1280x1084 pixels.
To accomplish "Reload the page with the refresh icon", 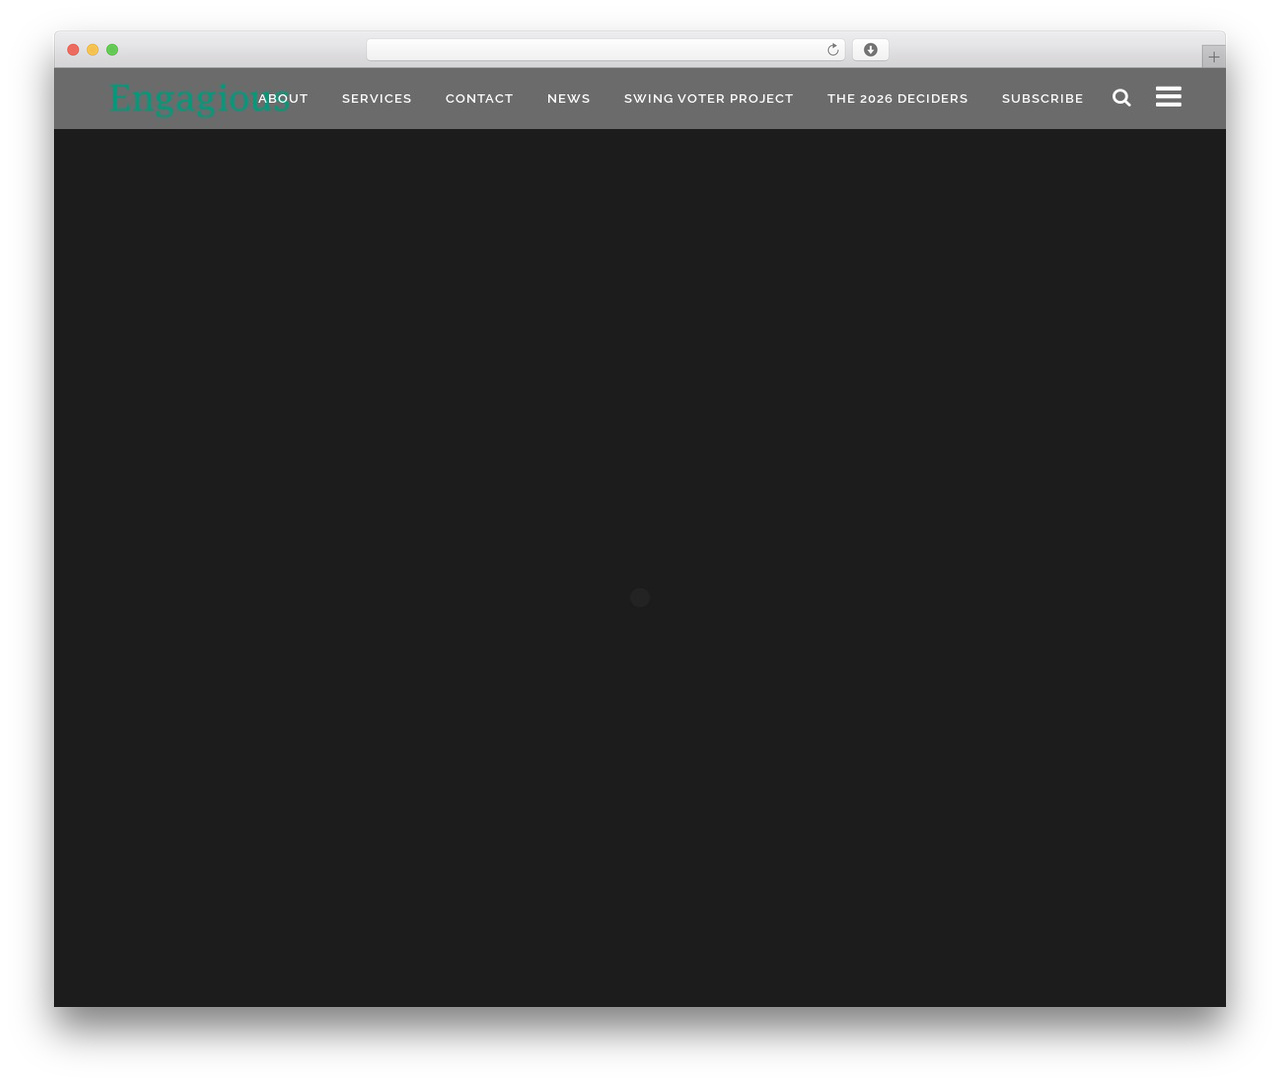I will (x=832, y=50).
